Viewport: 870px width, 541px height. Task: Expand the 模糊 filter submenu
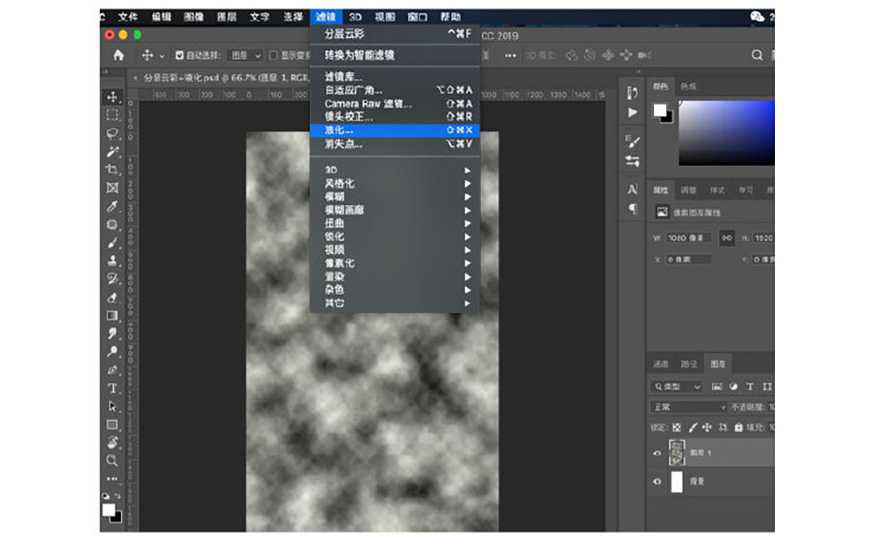click(335, 197)
